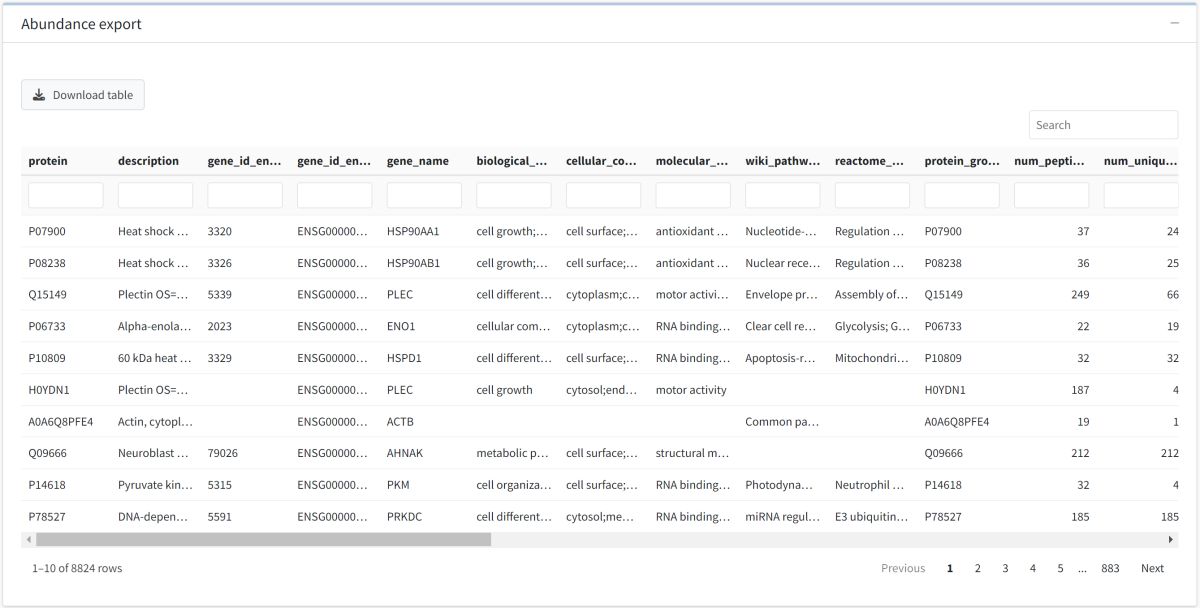Image resolution: width=1200 pixels, height=608 pixels.
Task: Sort by the num_unique column header
Action: [1140, 161]
